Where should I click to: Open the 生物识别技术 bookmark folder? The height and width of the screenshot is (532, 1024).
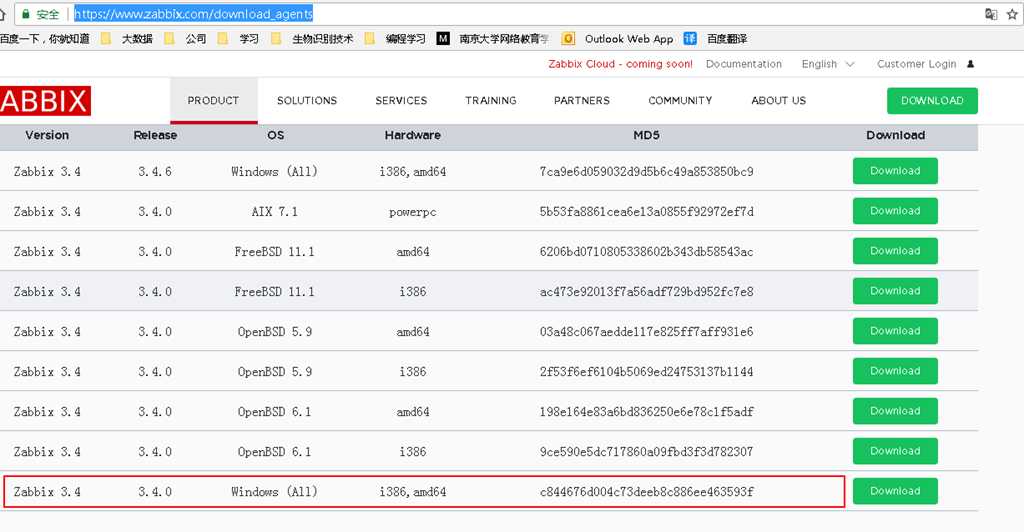point(312,39)
